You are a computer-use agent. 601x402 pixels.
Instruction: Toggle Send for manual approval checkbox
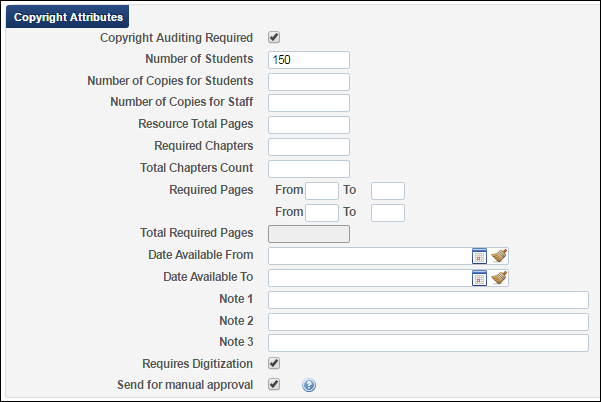pos(274,384)
